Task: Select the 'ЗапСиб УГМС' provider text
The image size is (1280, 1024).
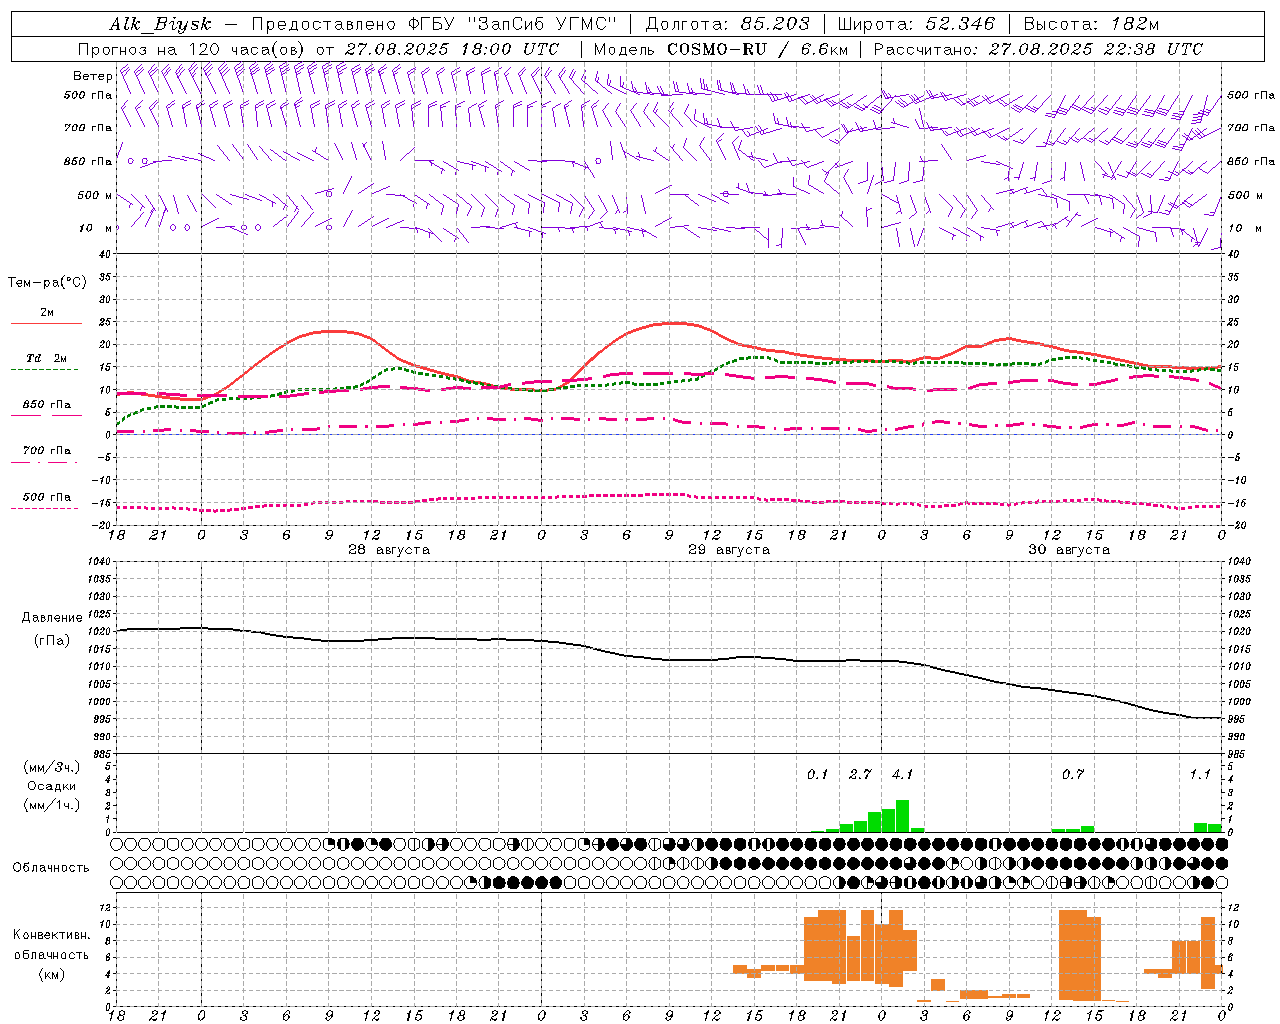Action: coord(543,24)
